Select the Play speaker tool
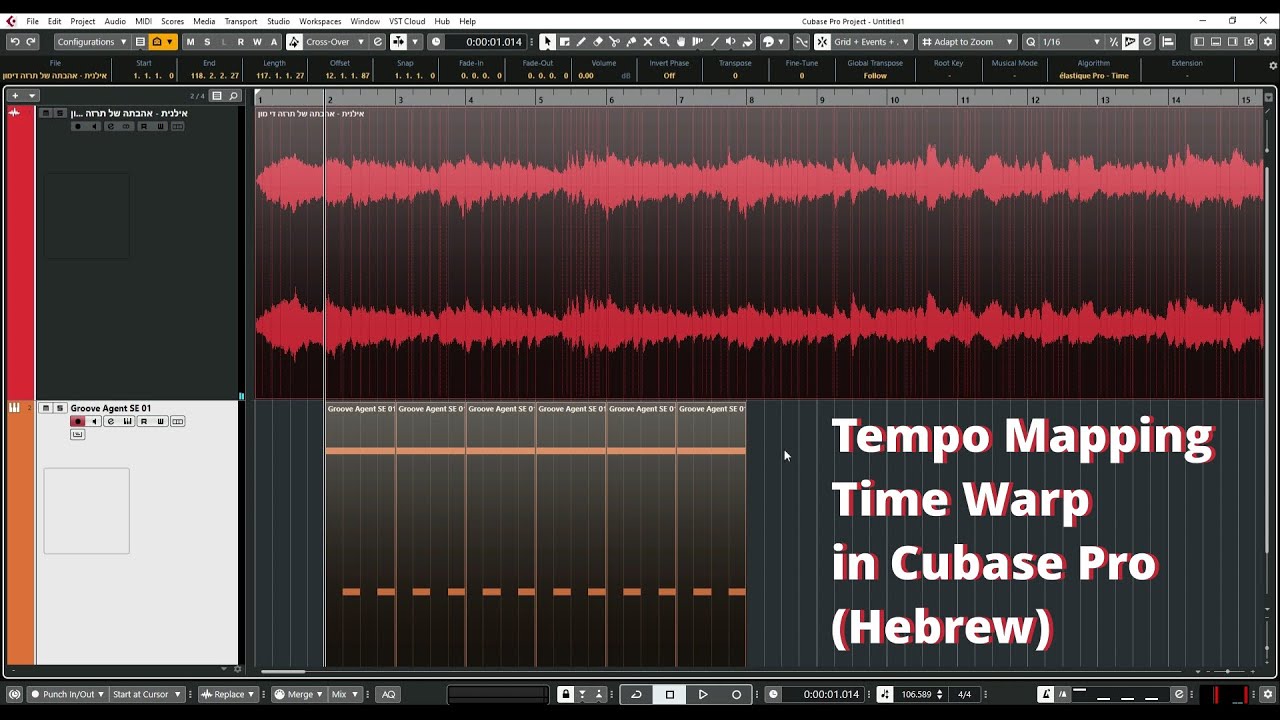The image size is (1280, 720). (730, 42)
